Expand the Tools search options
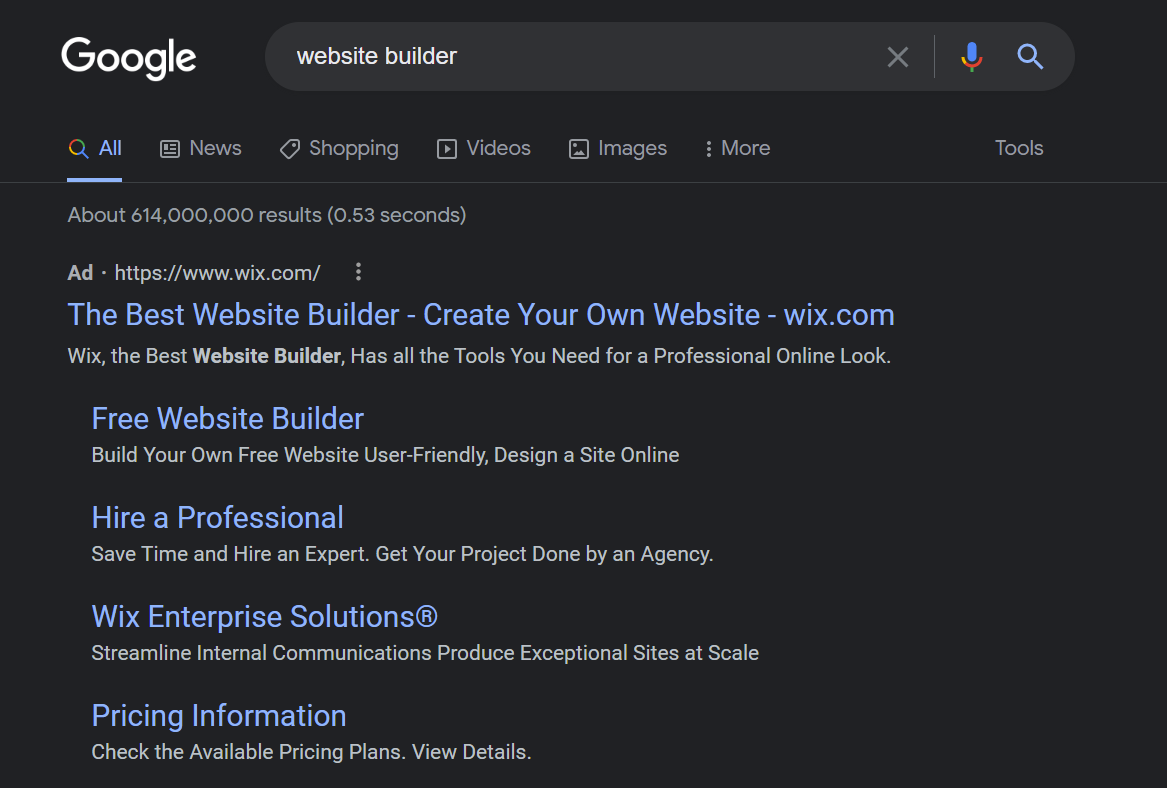Screen dimensions: 1167x788 (x=1018, y=148)
